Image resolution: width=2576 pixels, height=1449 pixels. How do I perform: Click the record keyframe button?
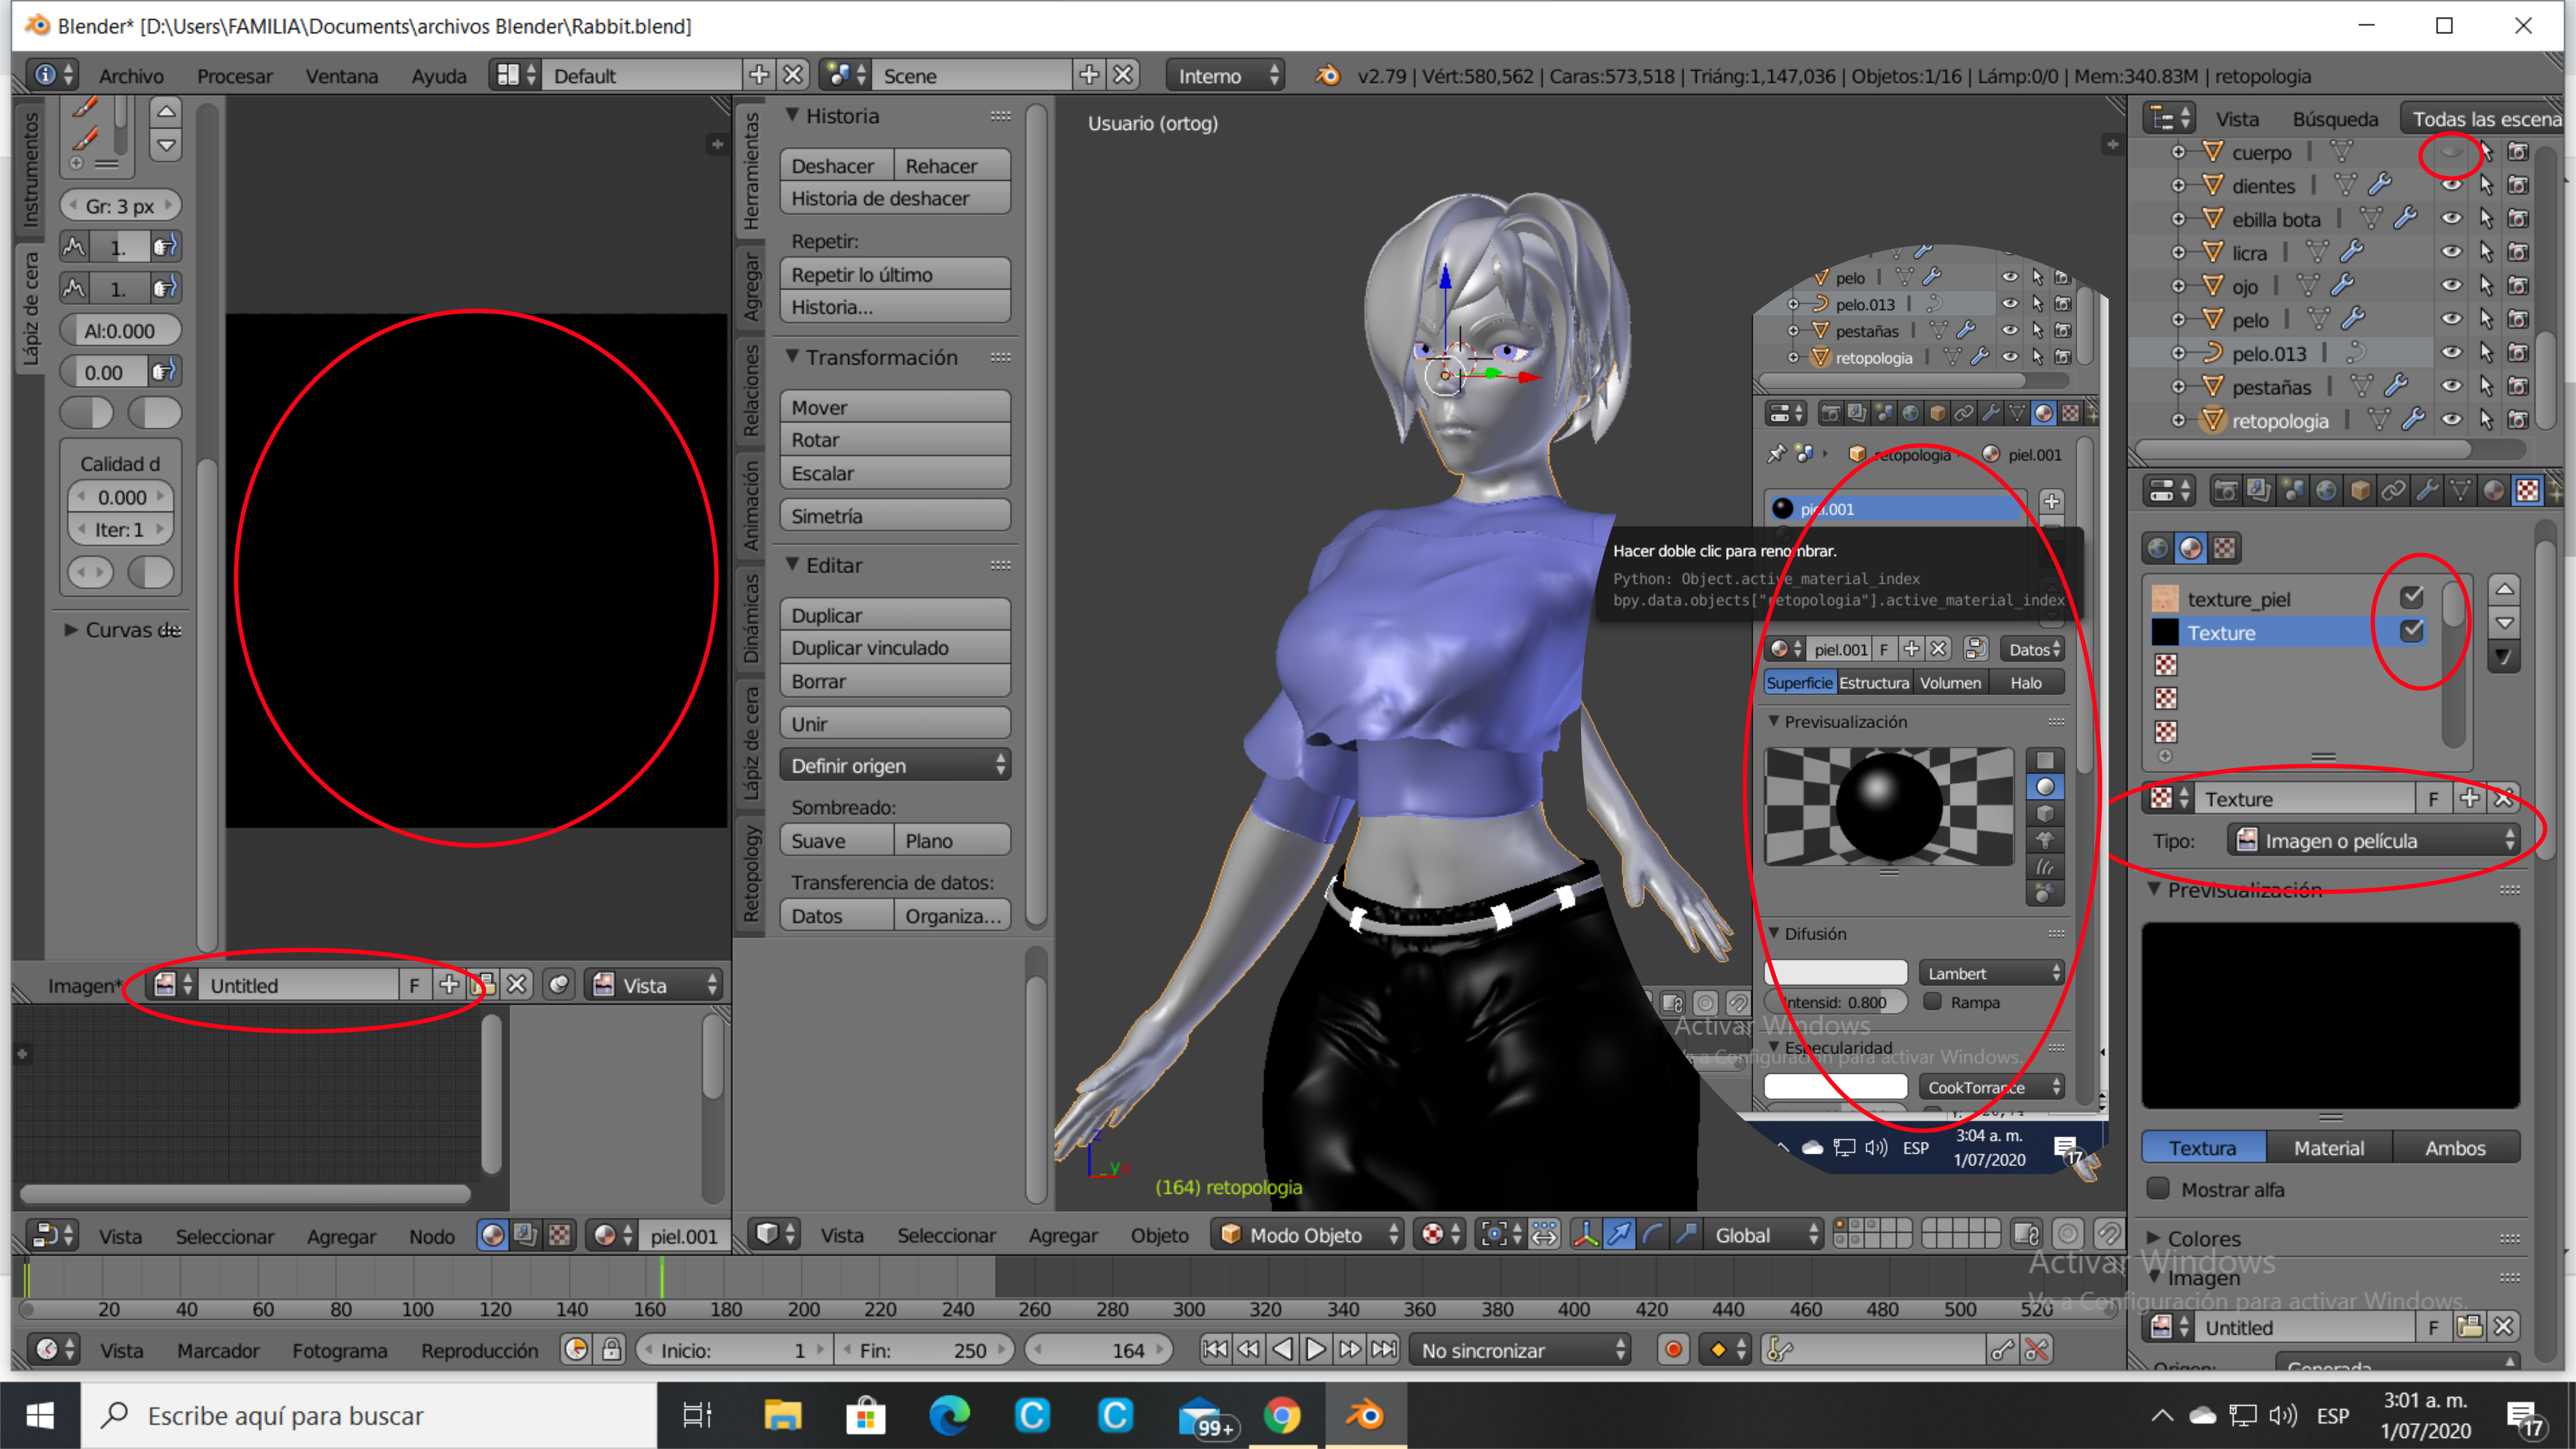pos(1673,1350)
